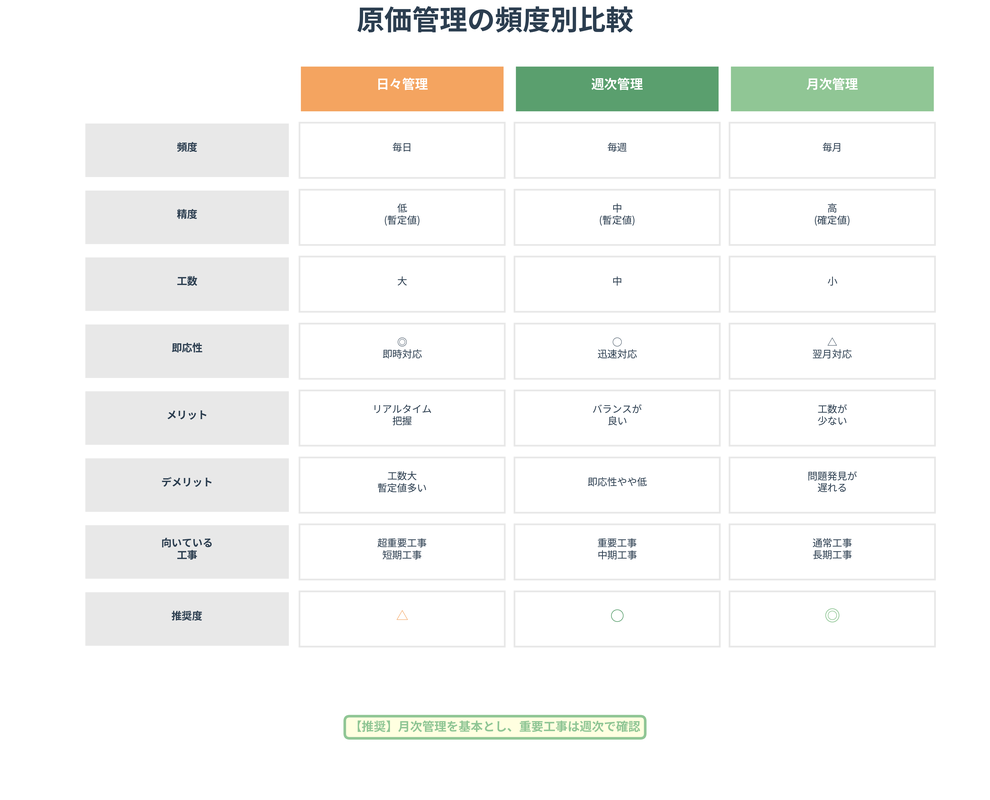This screenshot has height=800, width=990.
Task: Click the 迅速対応 cell
Action: [x=617, y=351]
